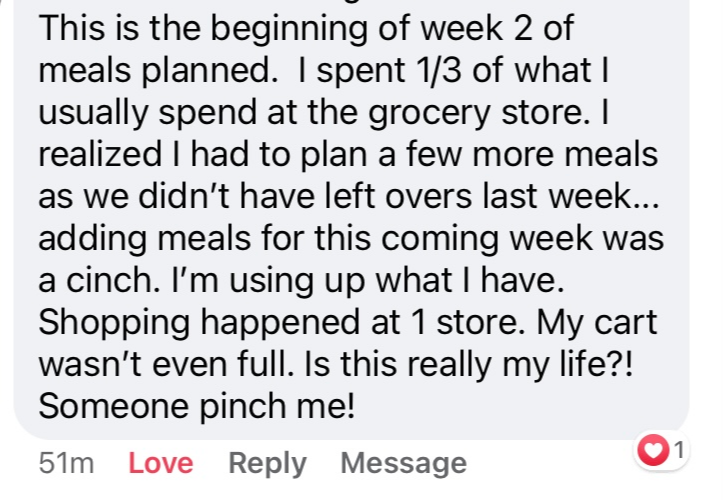This screenshot has height=500, width=725.
Task: Click the word "grocery" in the comment
Action: (430, 113)
